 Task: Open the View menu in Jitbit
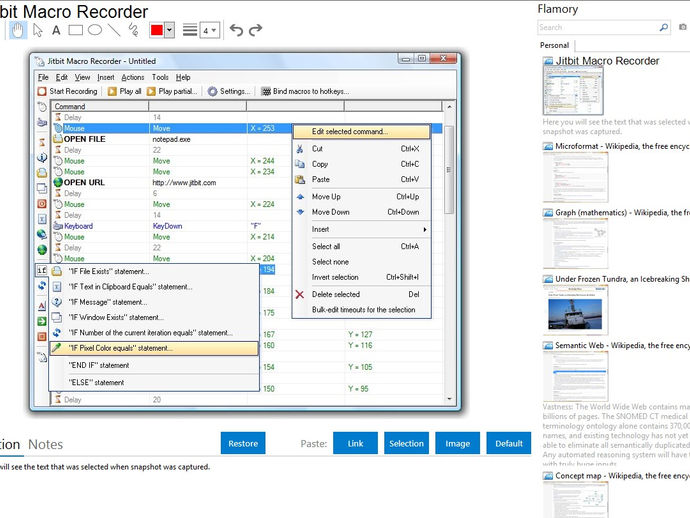[82, 77]
